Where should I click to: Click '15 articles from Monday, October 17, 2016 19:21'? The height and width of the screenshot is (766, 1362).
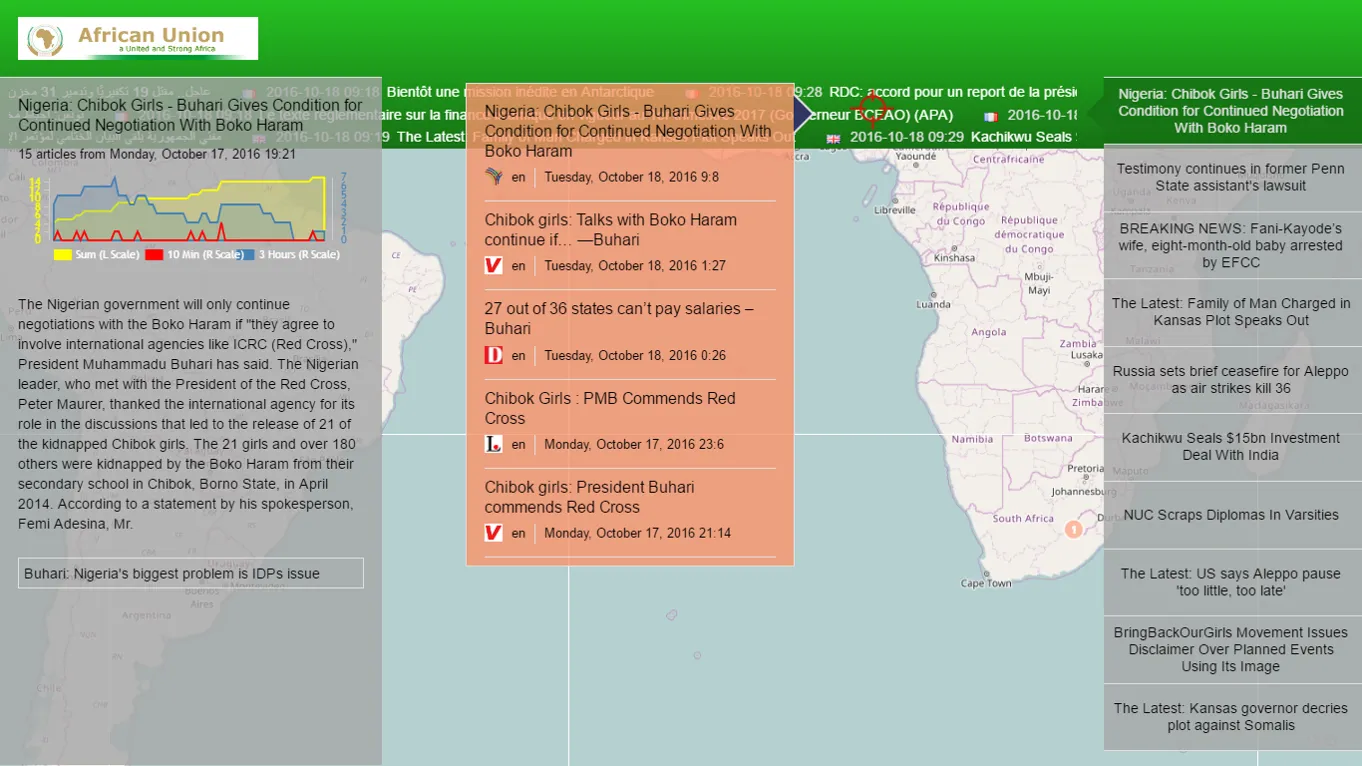point(157,154)
